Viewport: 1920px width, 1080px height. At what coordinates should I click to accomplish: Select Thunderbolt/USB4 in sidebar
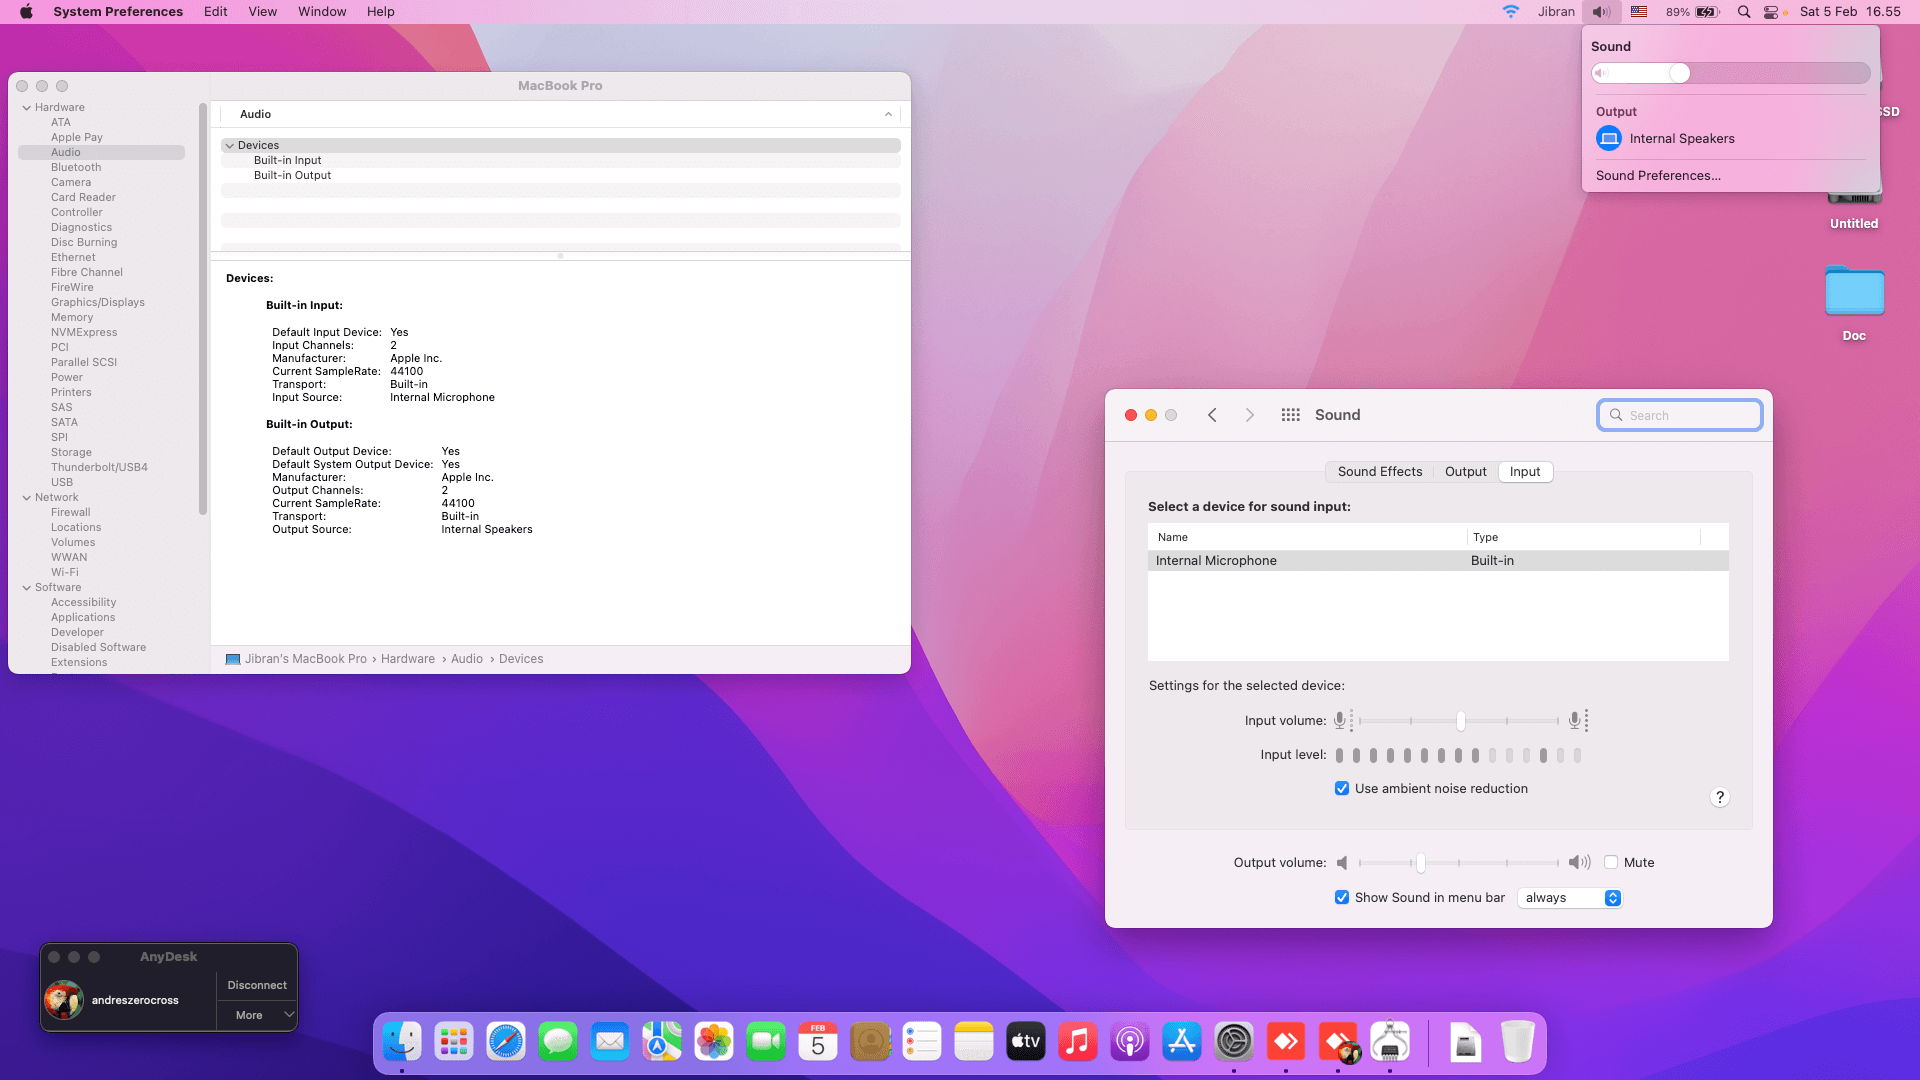coord(99,468)
